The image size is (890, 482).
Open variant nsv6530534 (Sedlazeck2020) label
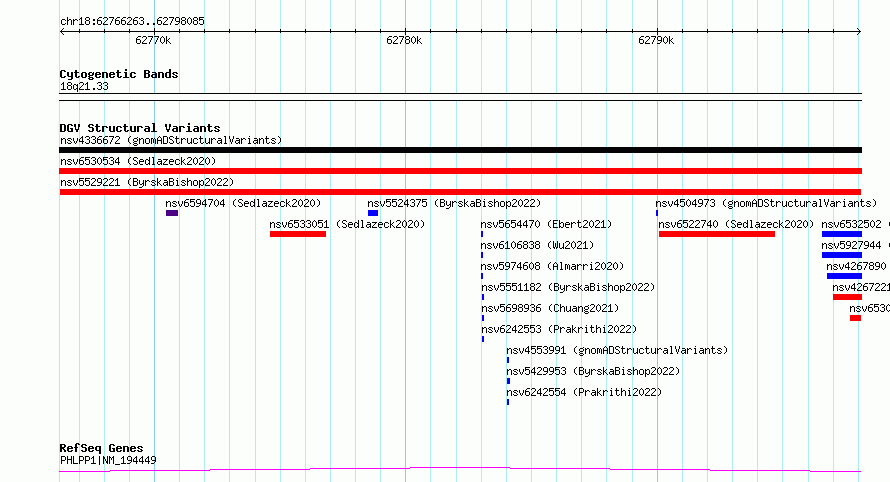click(138, 161)
